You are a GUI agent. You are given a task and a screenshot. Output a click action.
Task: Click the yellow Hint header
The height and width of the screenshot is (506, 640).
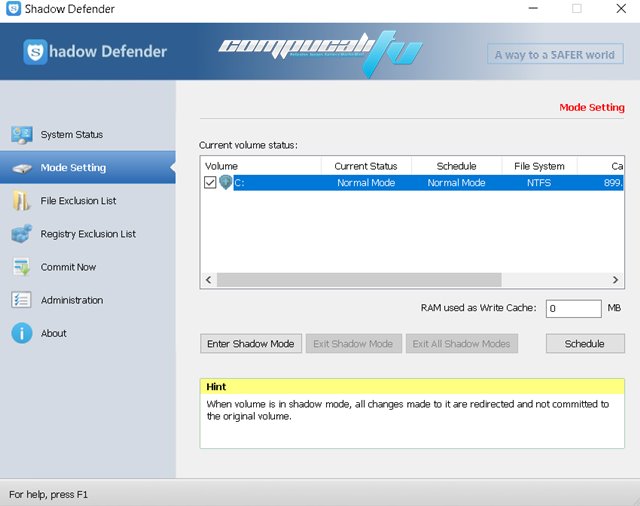(412, 386)
